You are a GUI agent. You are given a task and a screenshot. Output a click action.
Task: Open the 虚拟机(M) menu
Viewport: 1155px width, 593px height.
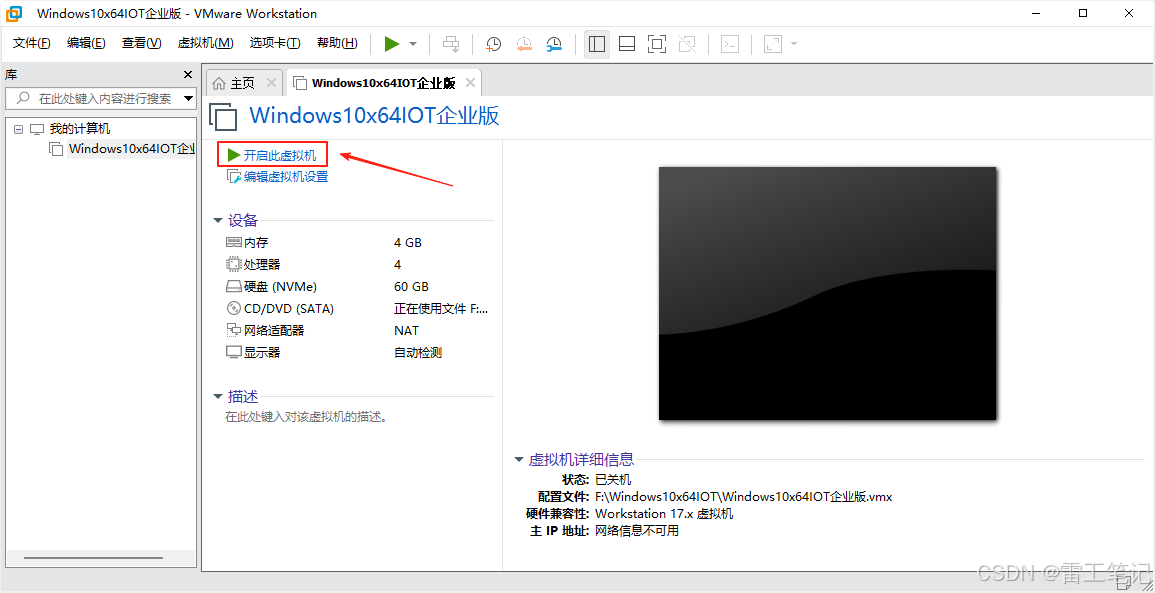(206, 43)
